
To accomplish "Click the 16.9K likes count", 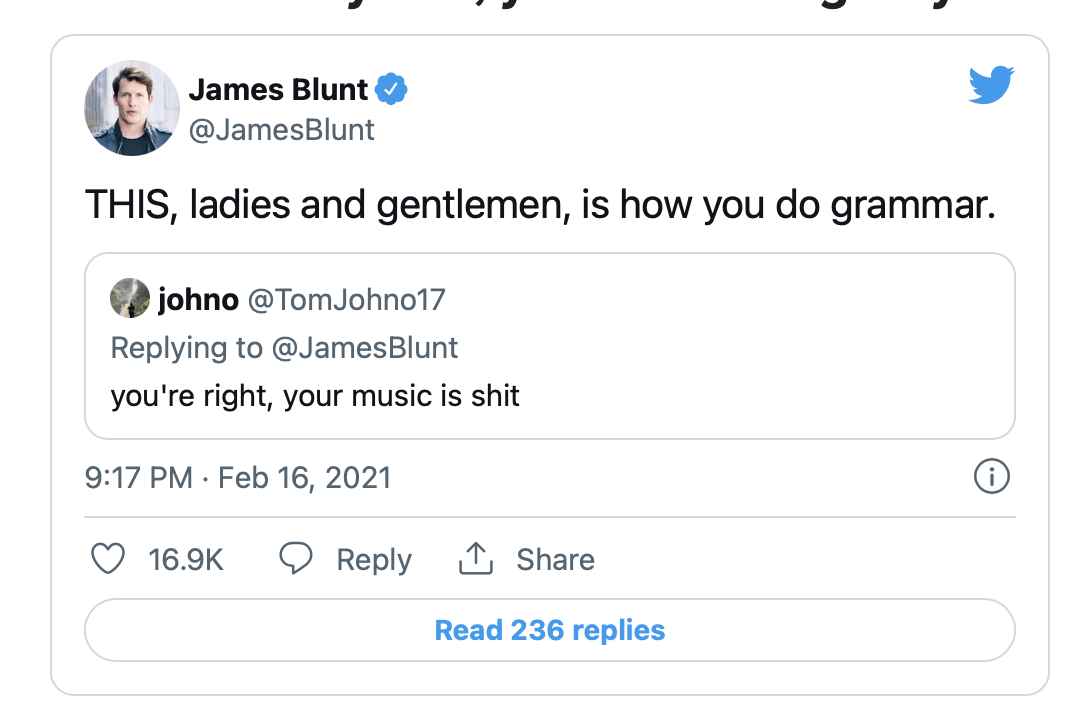I will (186, 560).
